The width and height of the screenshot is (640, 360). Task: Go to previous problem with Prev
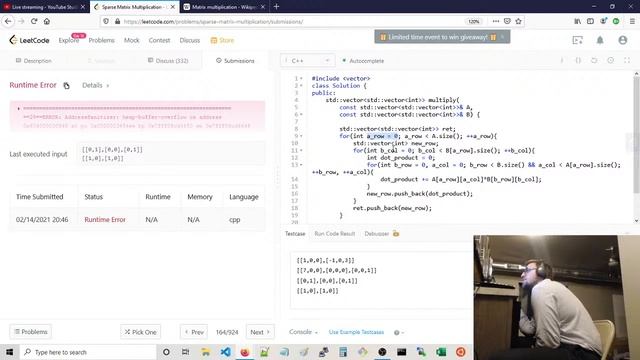pyautogui.click(x=194, y=332)
